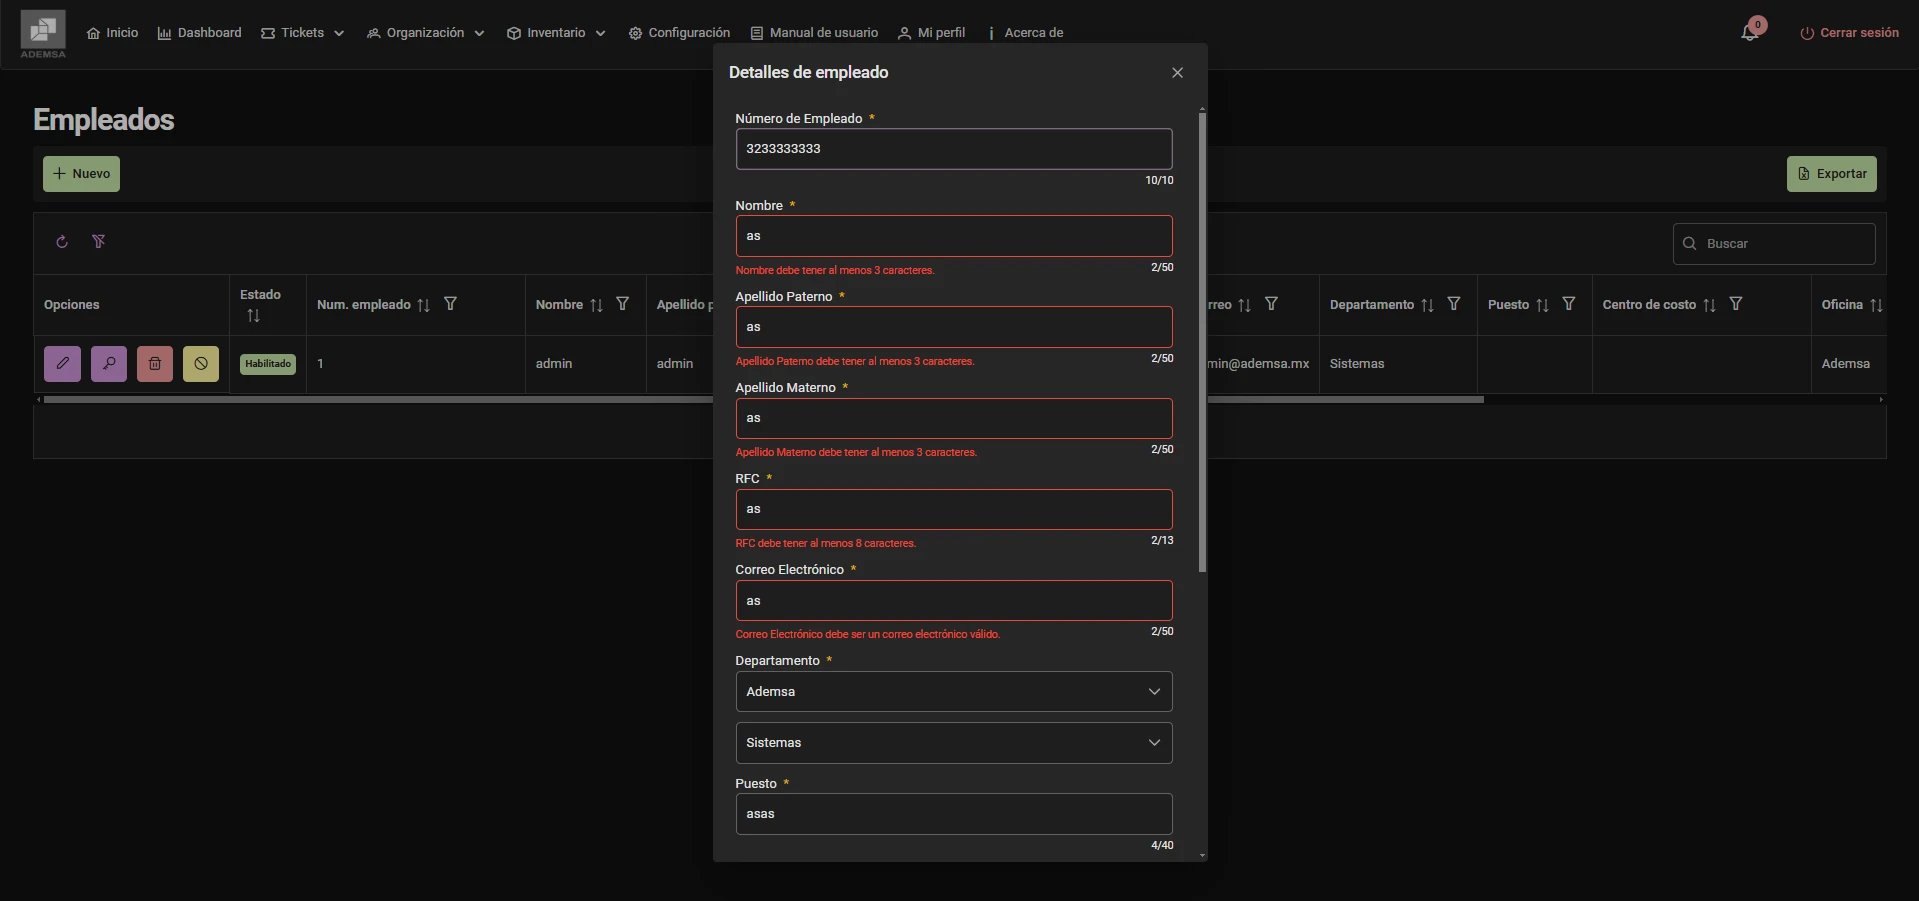
Task: Go to Mi perfil
Action: click(x=931, y=33)
